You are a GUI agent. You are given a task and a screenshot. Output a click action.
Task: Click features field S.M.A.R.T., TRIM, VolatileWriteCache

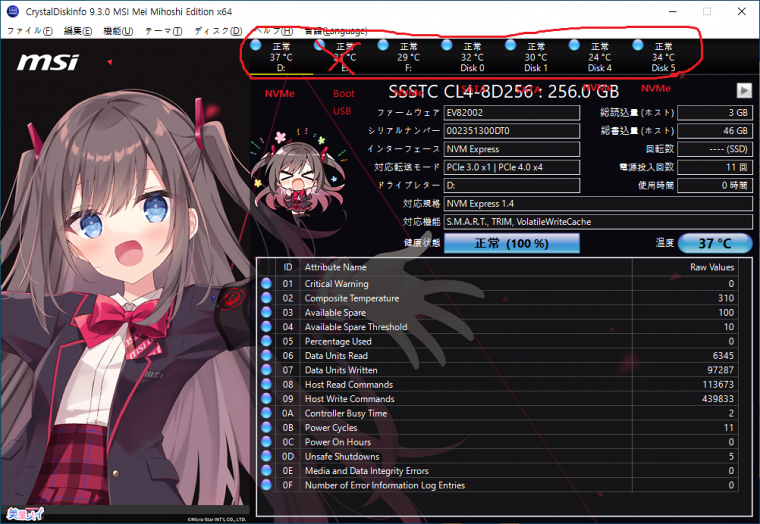tap(598, 222)
